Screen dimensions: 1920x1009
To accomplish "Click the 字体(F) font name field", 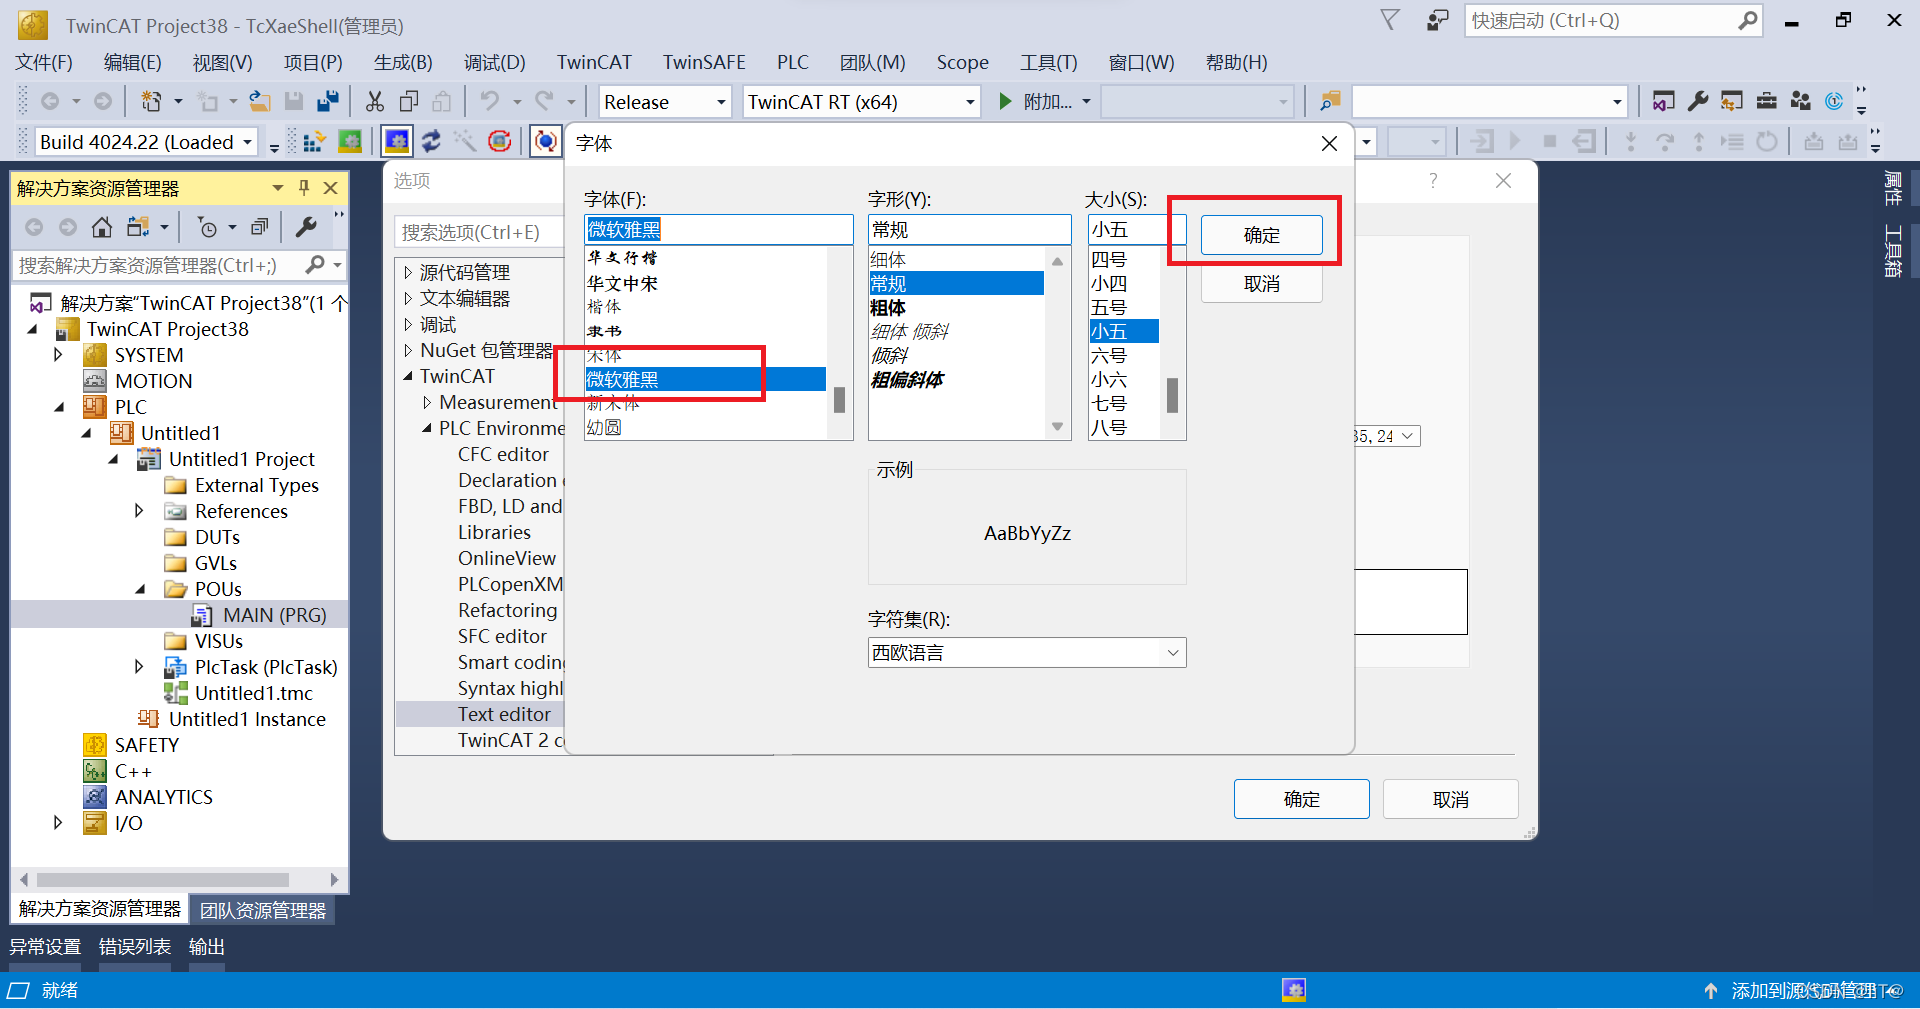I will pos(718,230).
